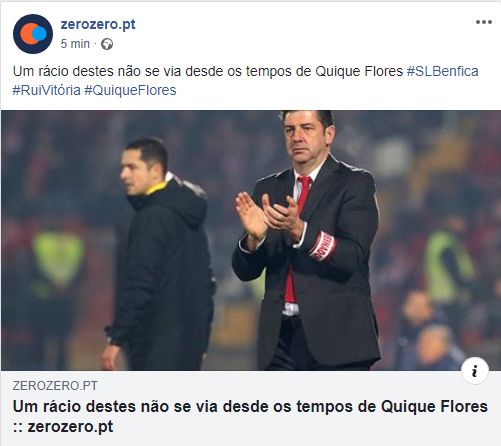Click the link info "i" icon

click(x=475, y=371)
